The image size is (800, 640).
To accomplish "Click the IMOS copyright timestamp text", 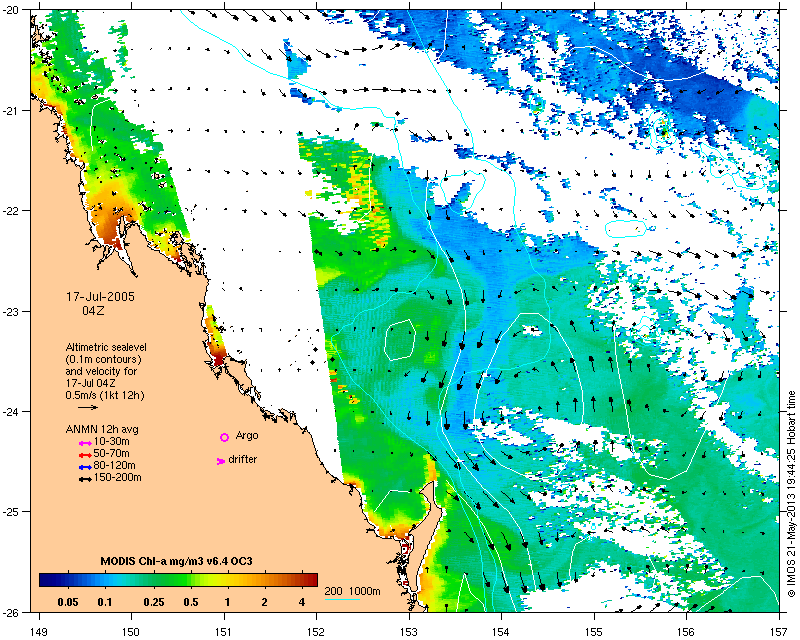I will (791, 494).
